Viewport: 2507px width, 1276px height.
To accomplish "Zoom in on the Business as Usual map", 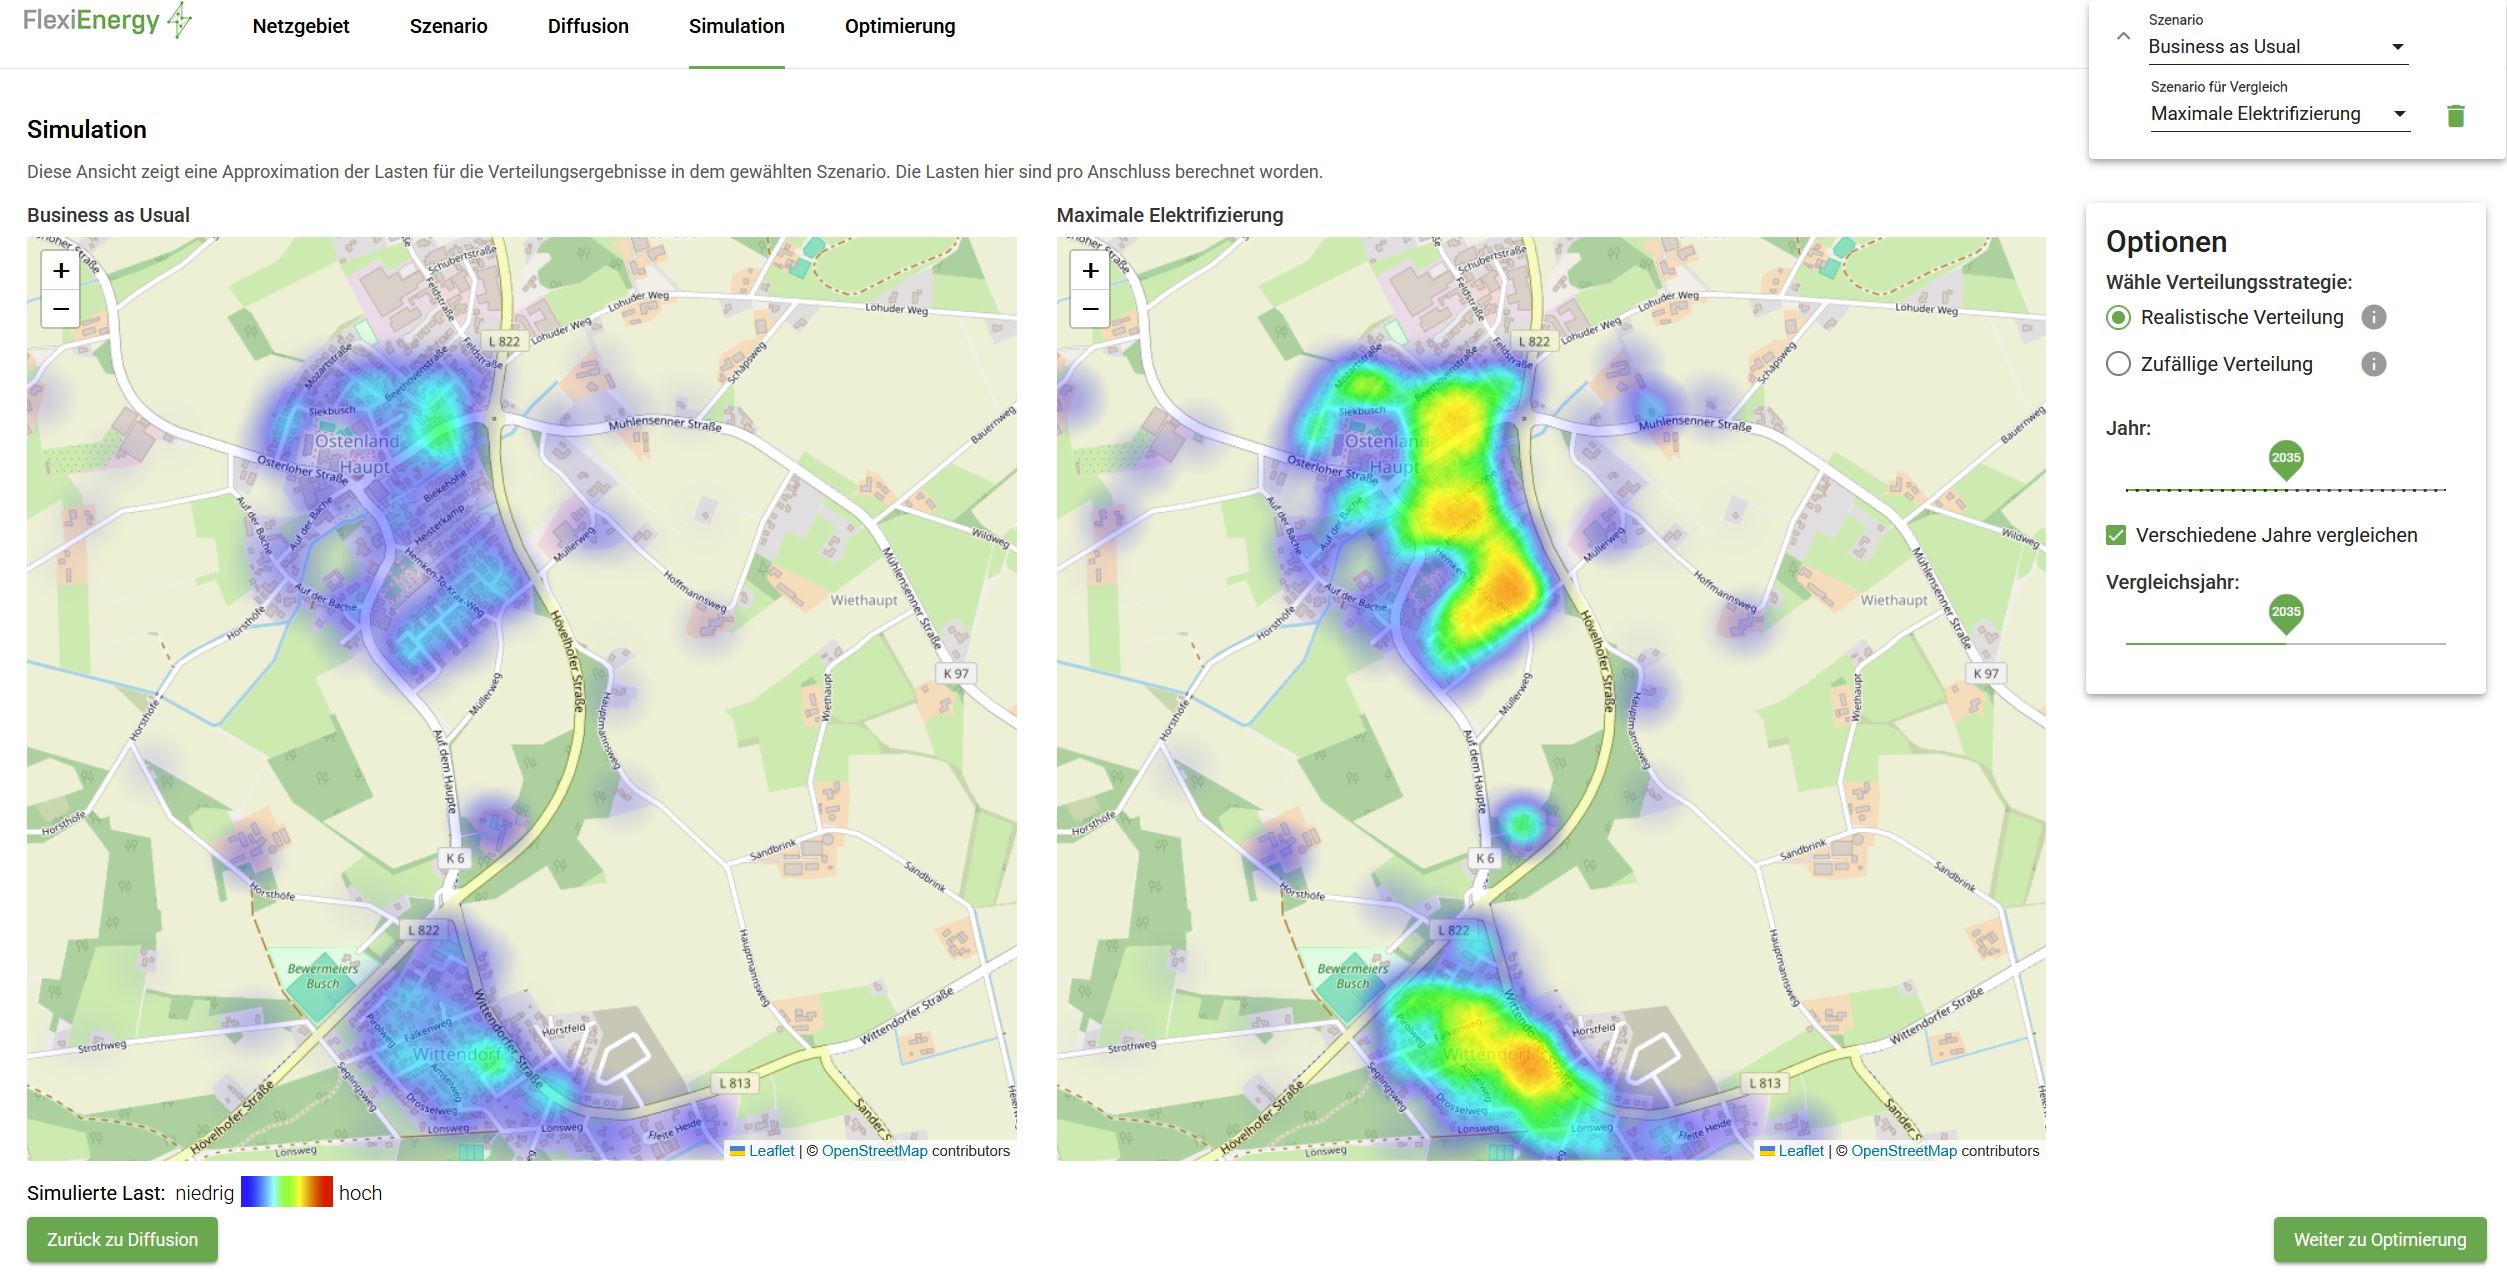I will [x=61, y=271].
